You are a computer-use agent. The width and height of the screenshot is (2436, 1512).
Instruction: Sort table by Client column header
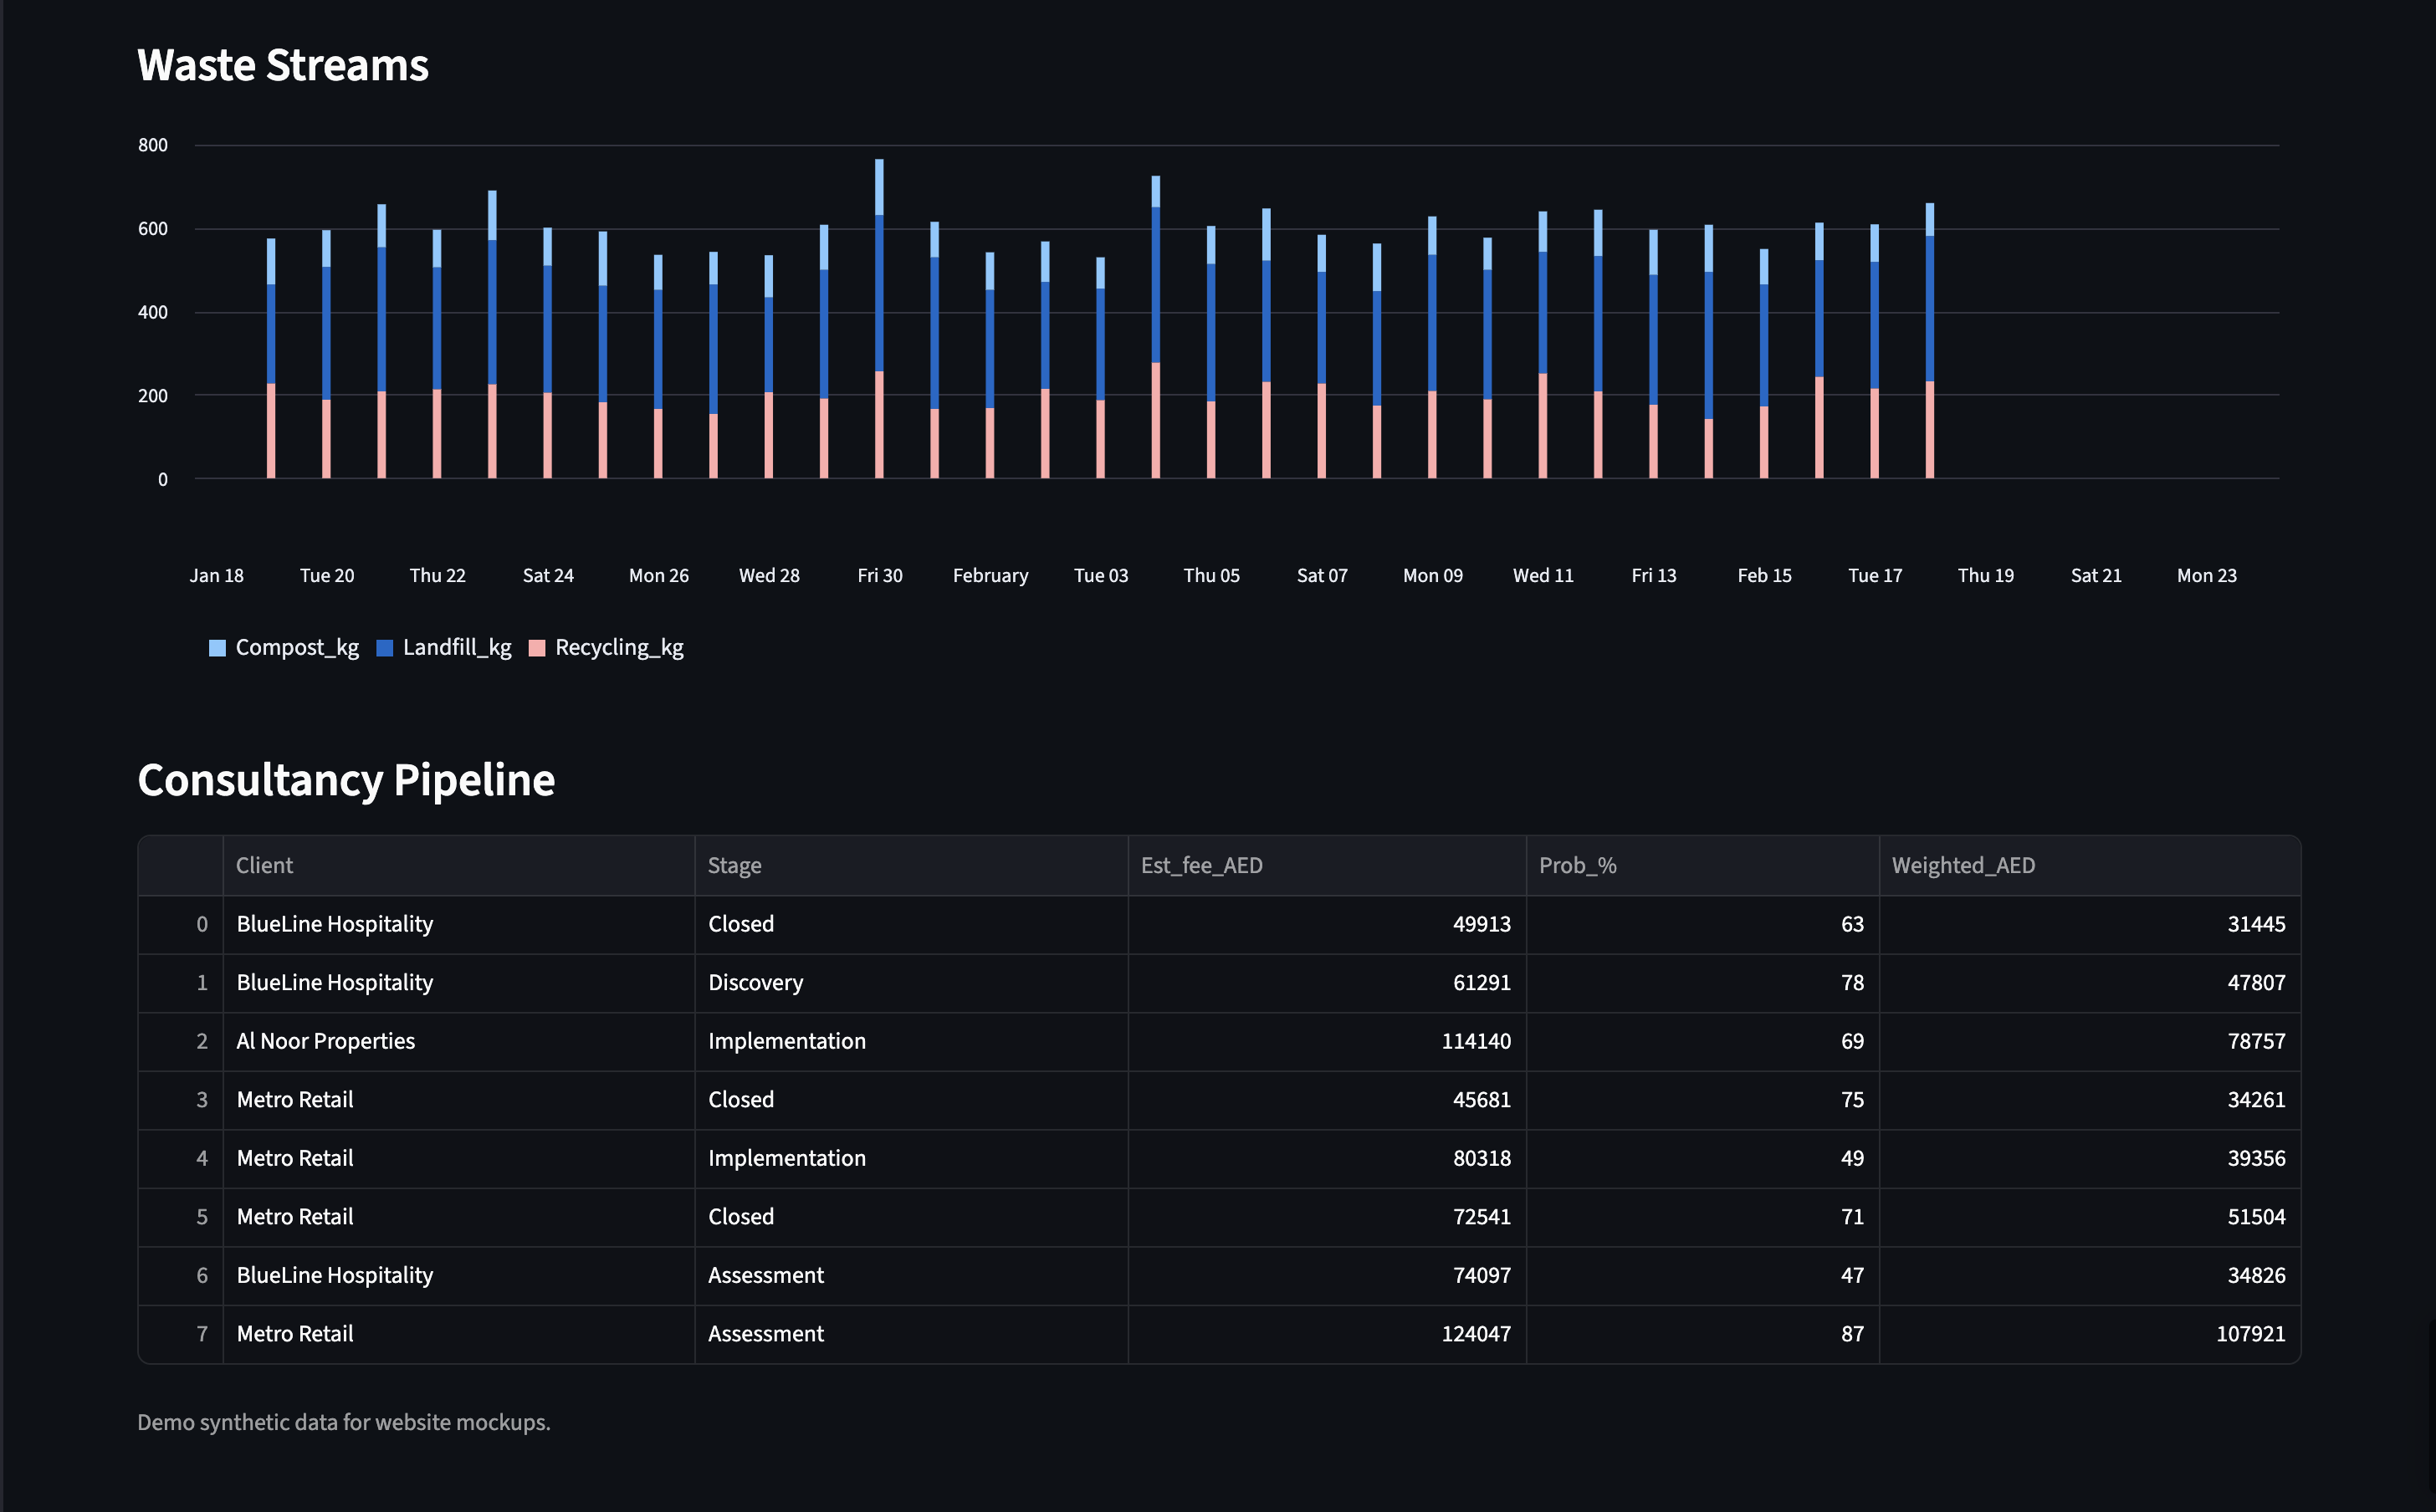coord(264,865)
